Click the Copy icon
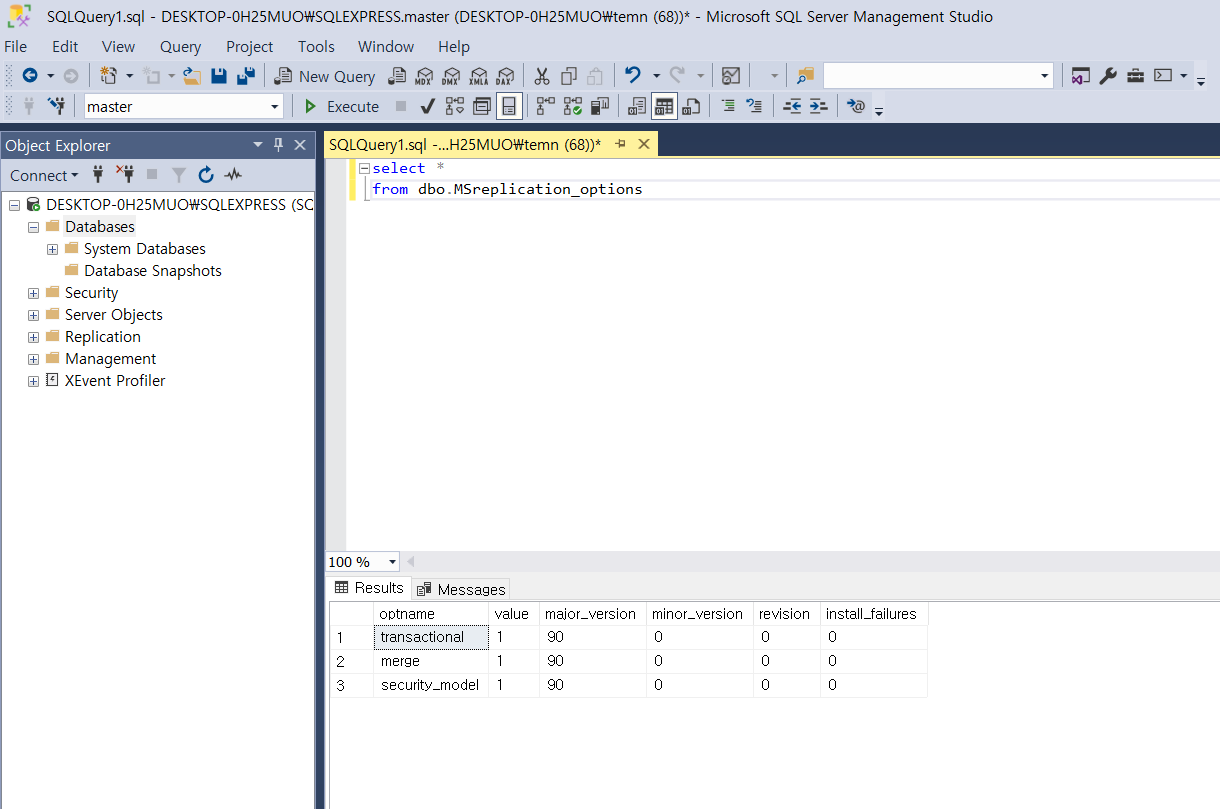Image resolution: width=1220 pixels, height=809 pixels. tap(569, 76)
